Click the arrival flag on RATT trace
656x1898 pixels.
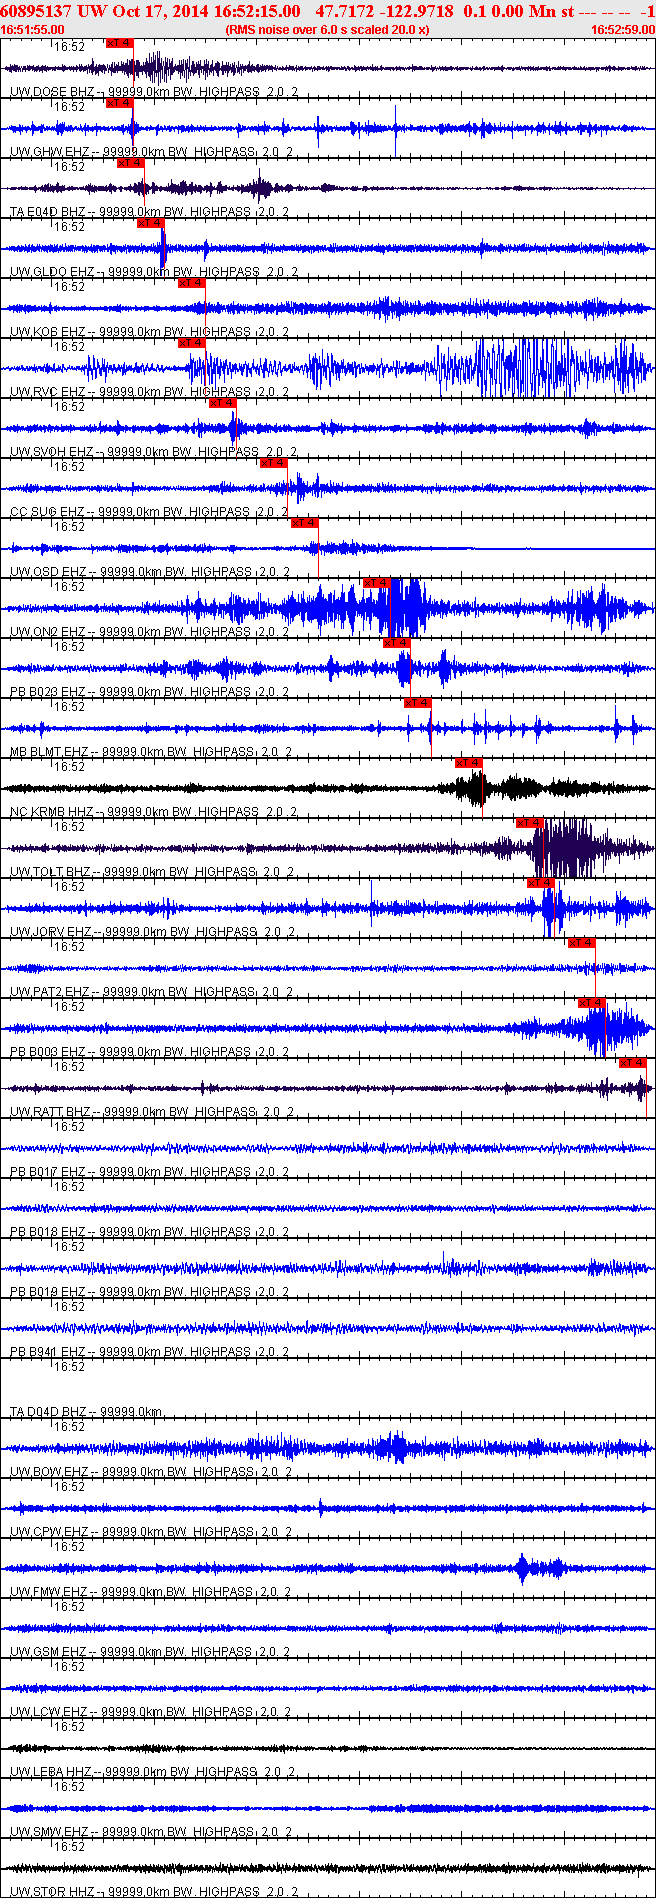point(632,1063)
